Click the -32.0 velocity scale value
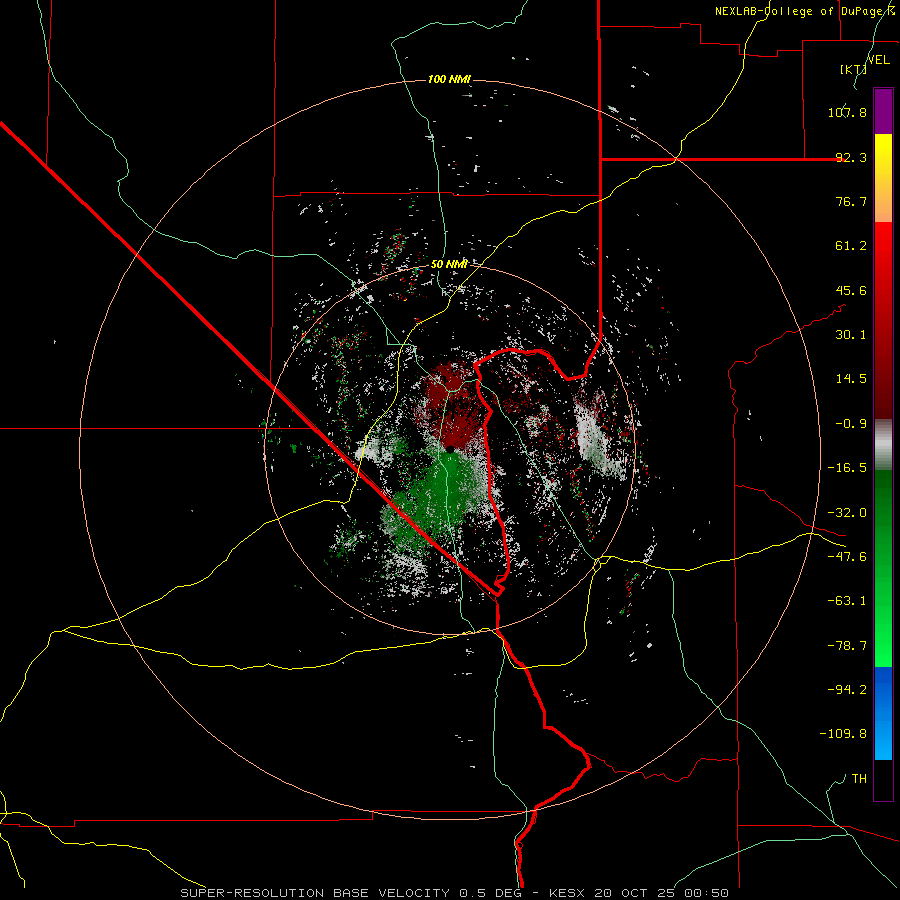Viewport: 900px width, 900px height. [847, 513]
